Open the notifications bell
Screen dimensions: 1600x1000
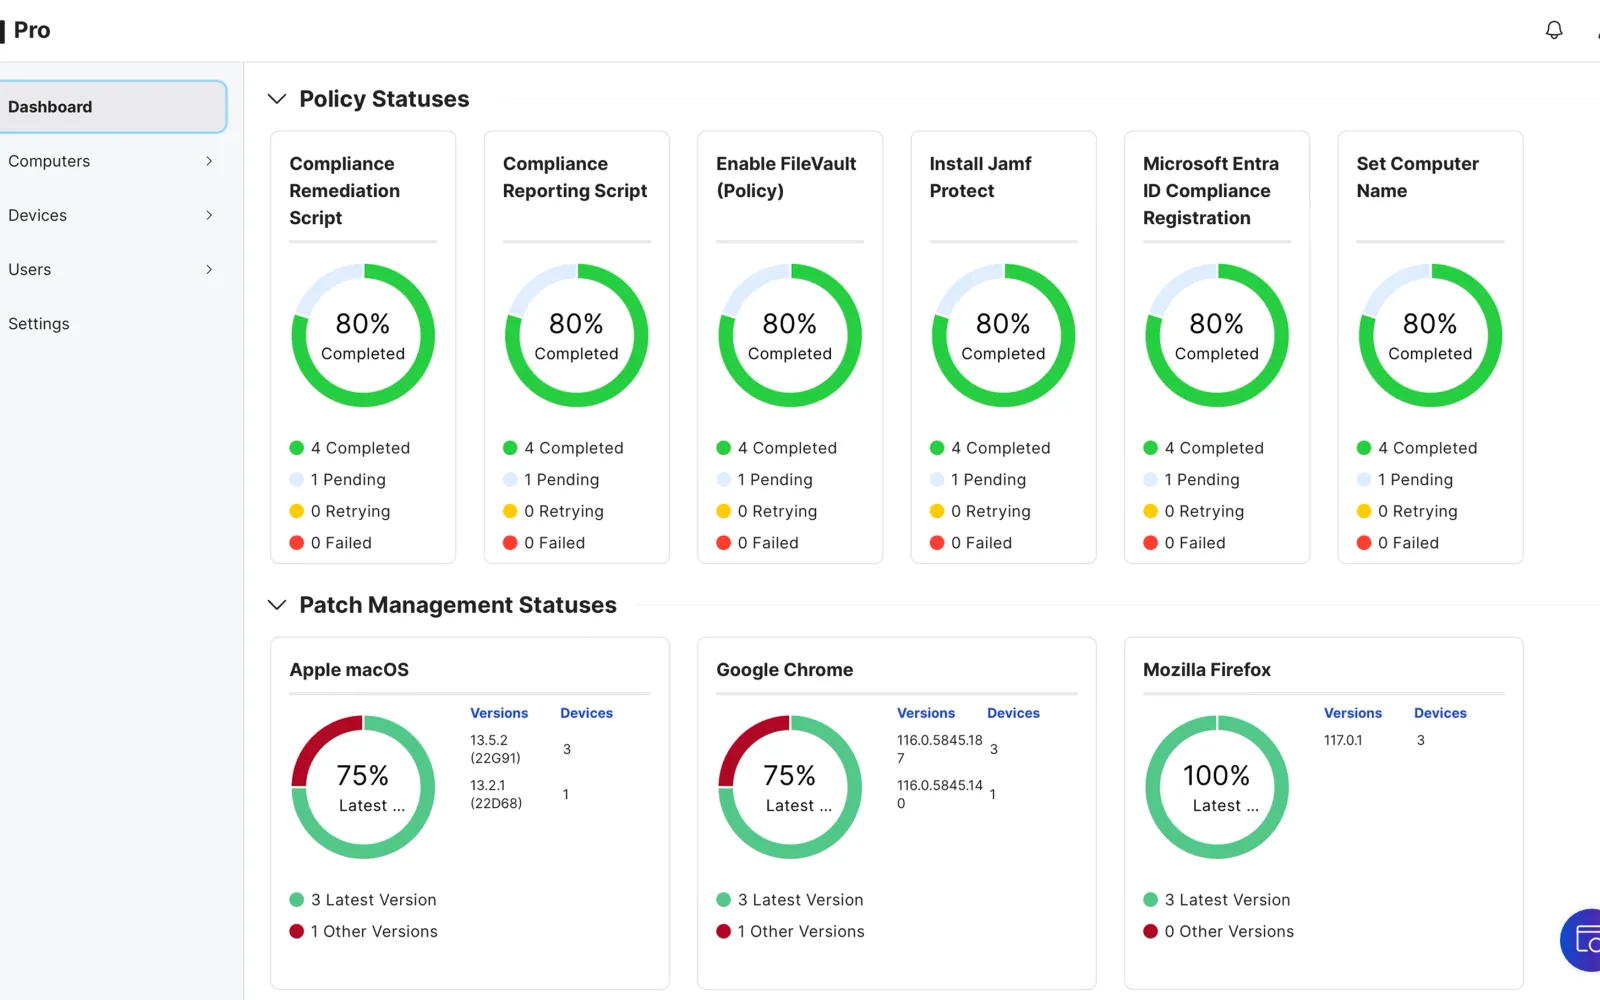click(x=1554, y=30)
